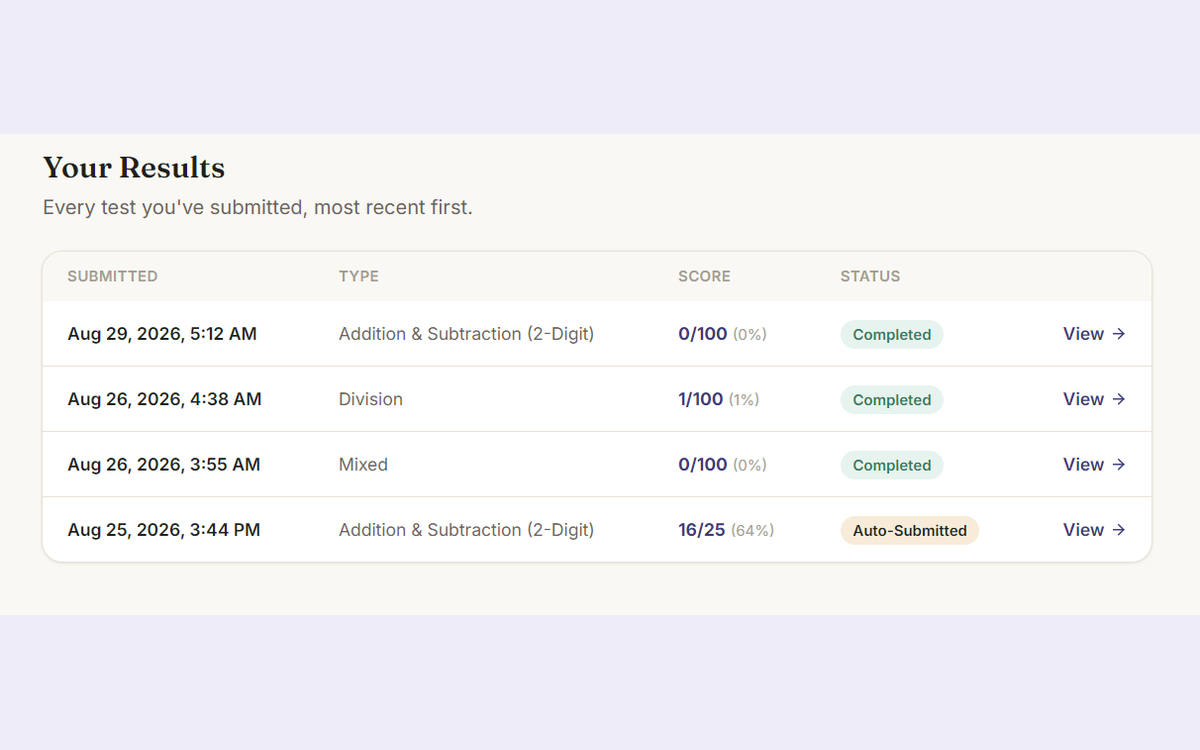
Task: Select date 'Aug 29, 2026, 5:12 AM'
Action: 162,334
